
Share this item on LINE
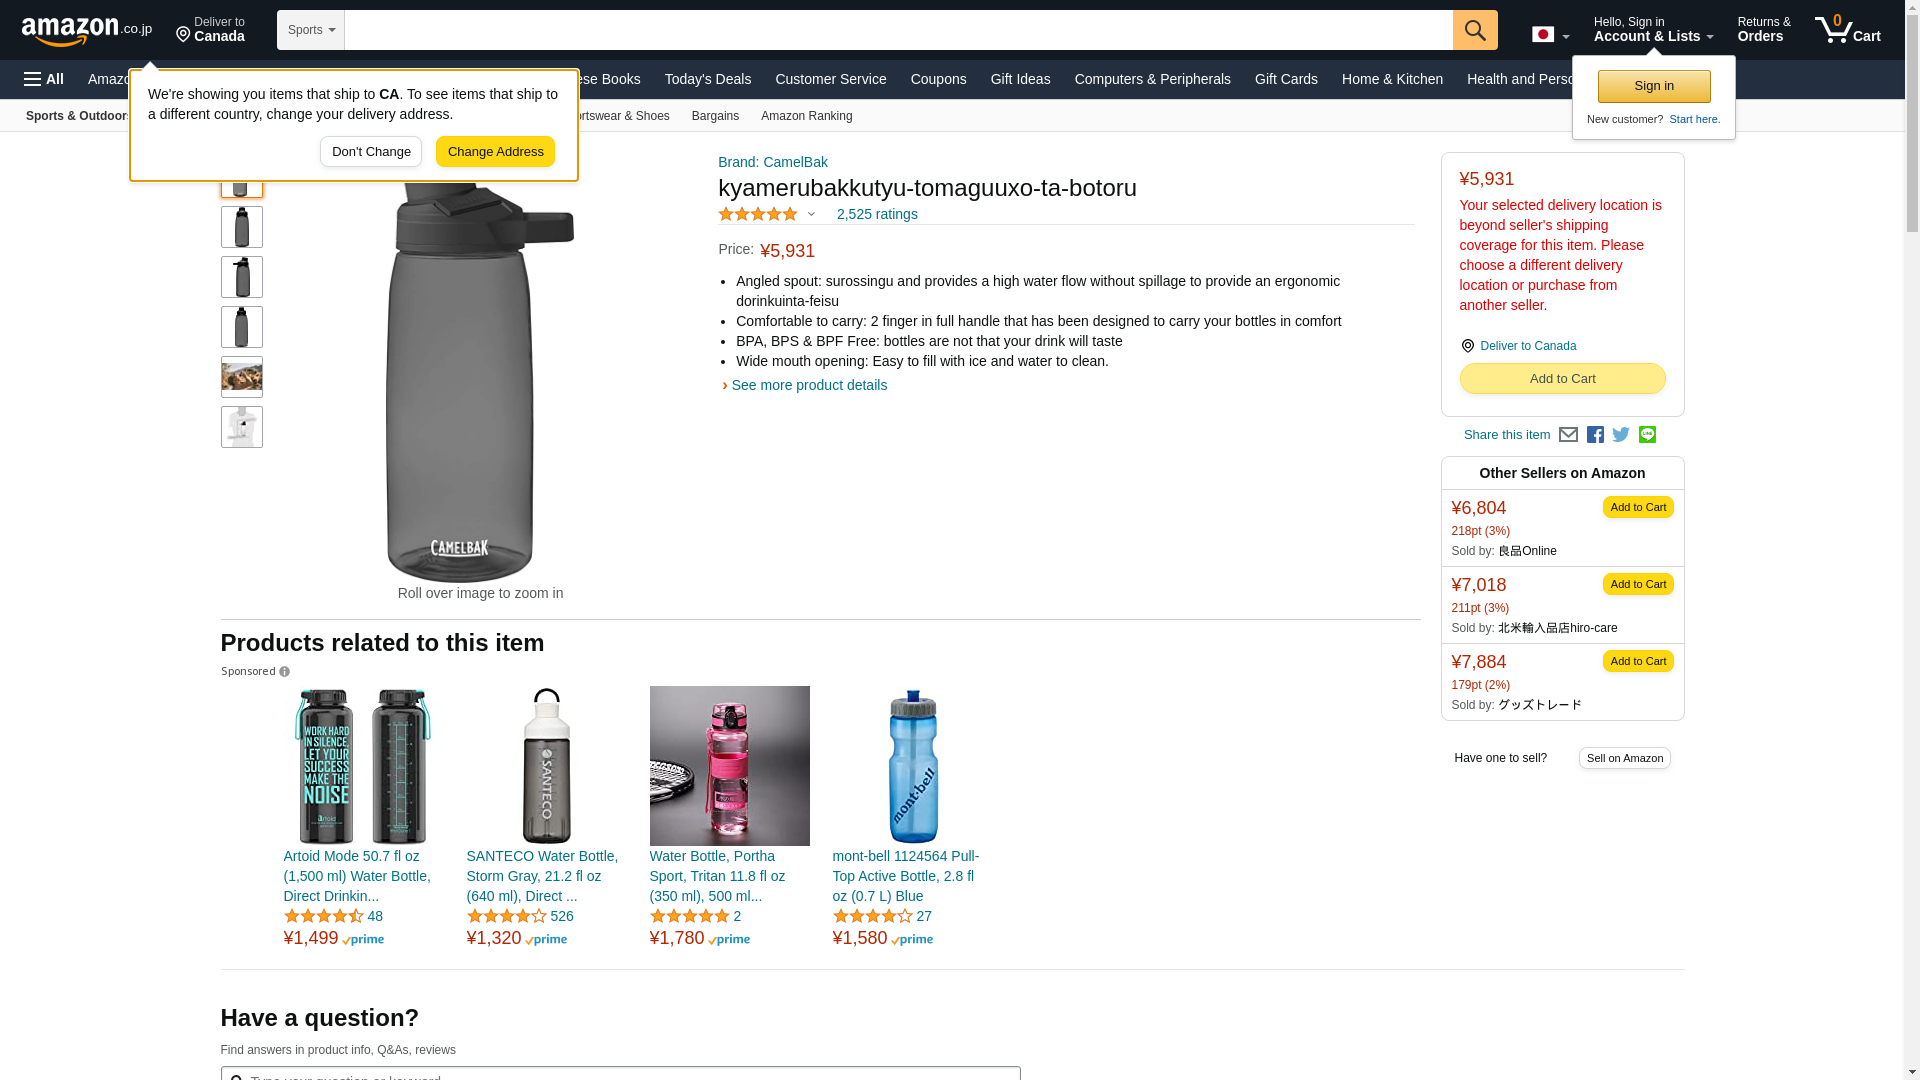tap(1647, 435)
